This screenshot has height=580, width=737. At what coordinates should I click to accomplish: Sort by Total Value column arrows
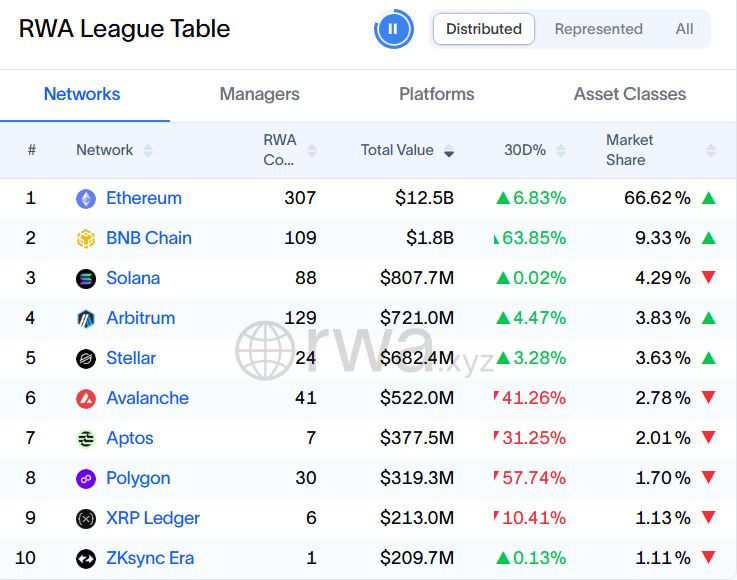click(x=449, y=150)
